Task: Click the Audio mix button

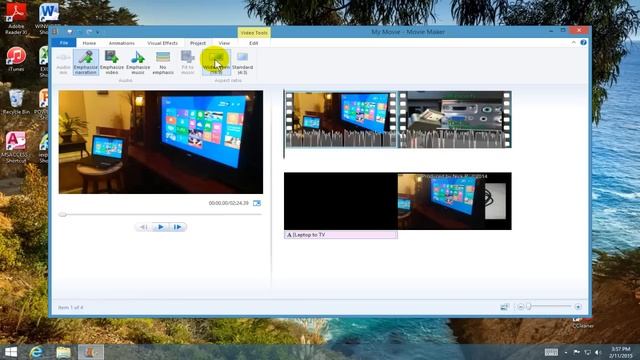Action: pyautogui.click(x=63, y=62)
